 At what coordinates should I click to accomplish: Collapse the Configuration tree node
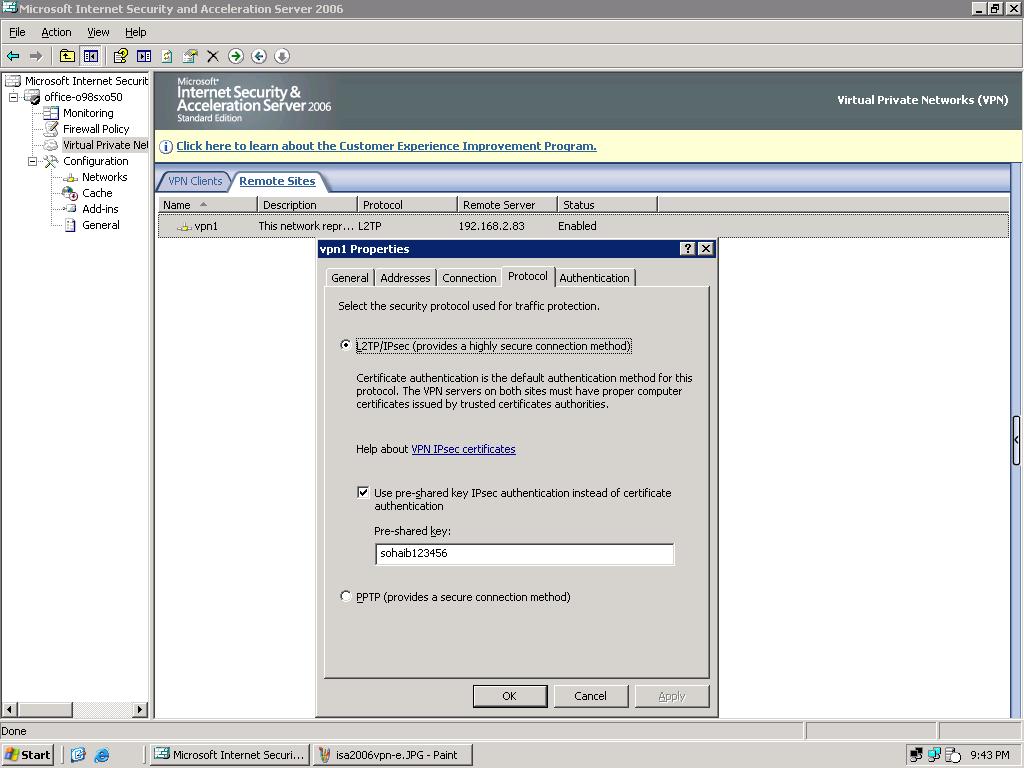pyautogui.click(x=32, y=161)
